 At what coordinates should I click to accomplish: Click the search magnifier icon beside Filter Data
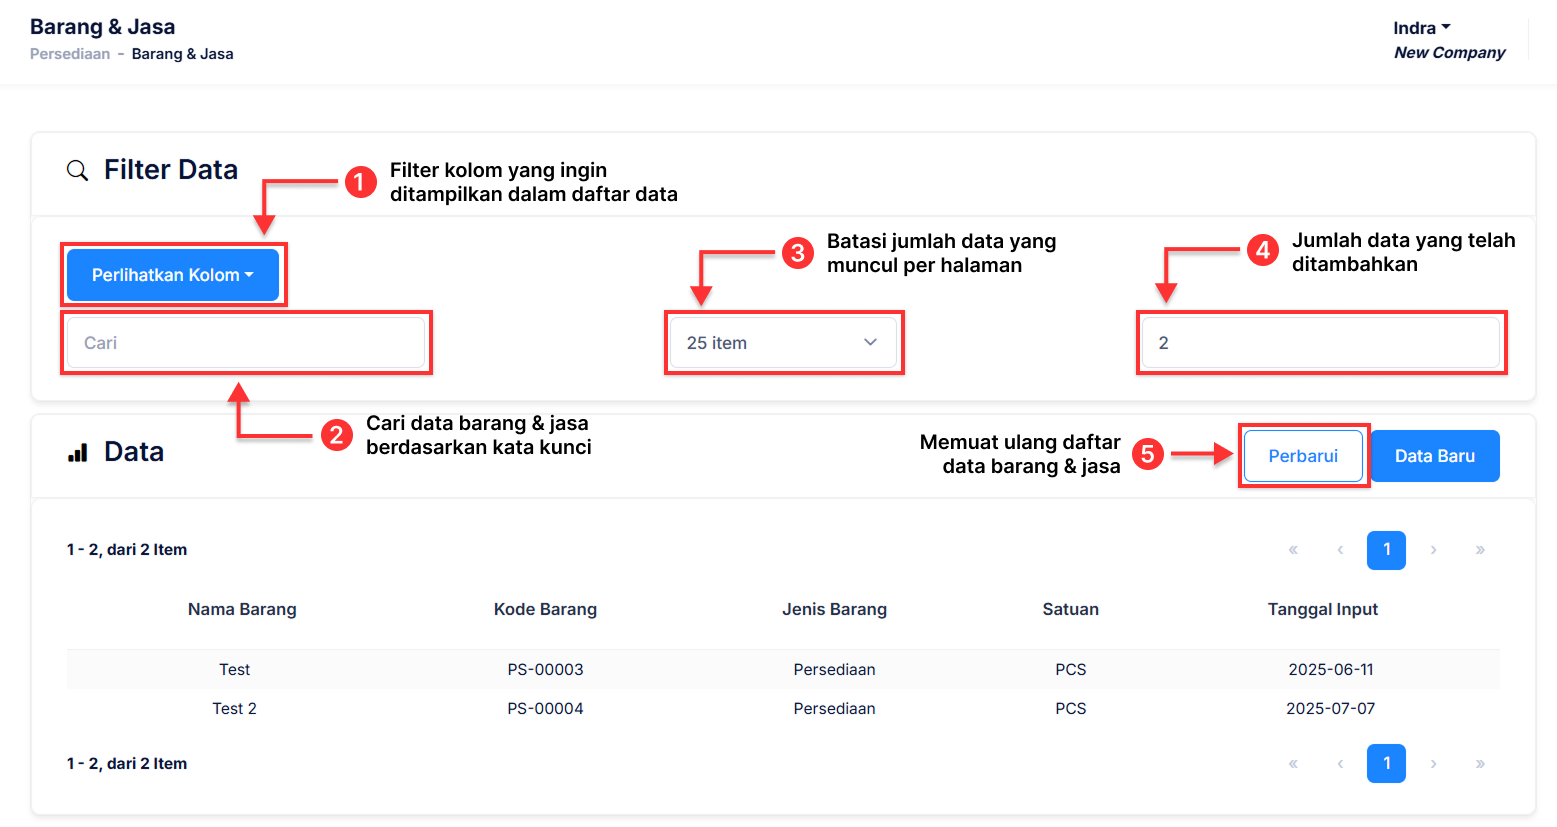(77, 170)
